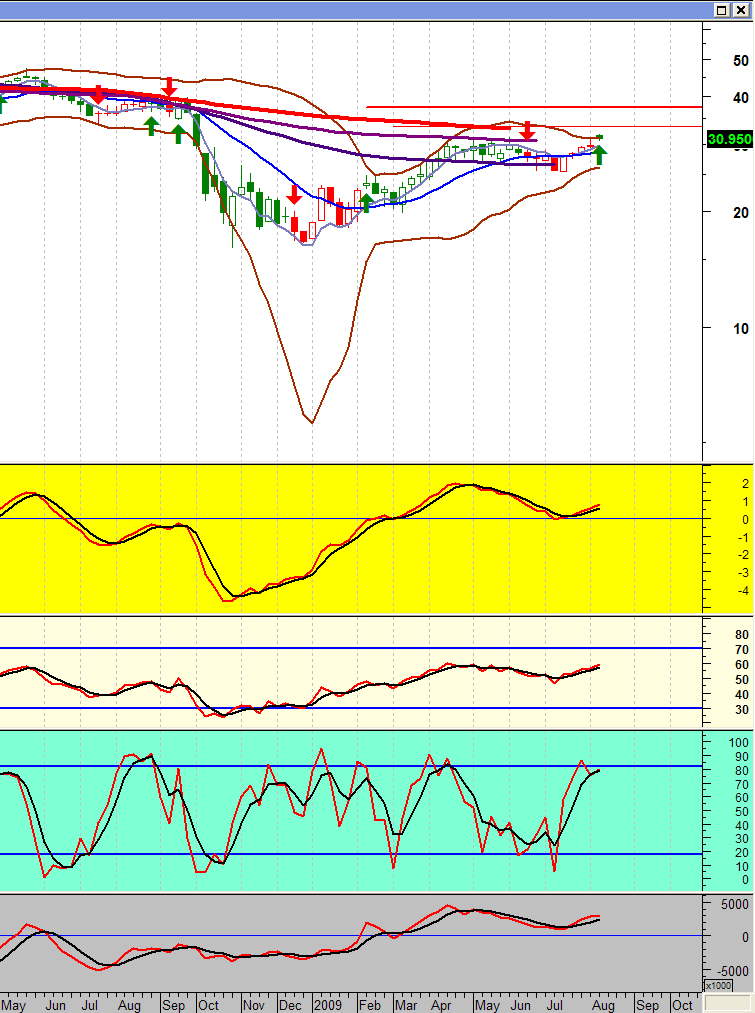Click the -5000 value on gray panel axis
Image resolution: width=755 pixels, height=1013 pixels.
pos(732,971)
